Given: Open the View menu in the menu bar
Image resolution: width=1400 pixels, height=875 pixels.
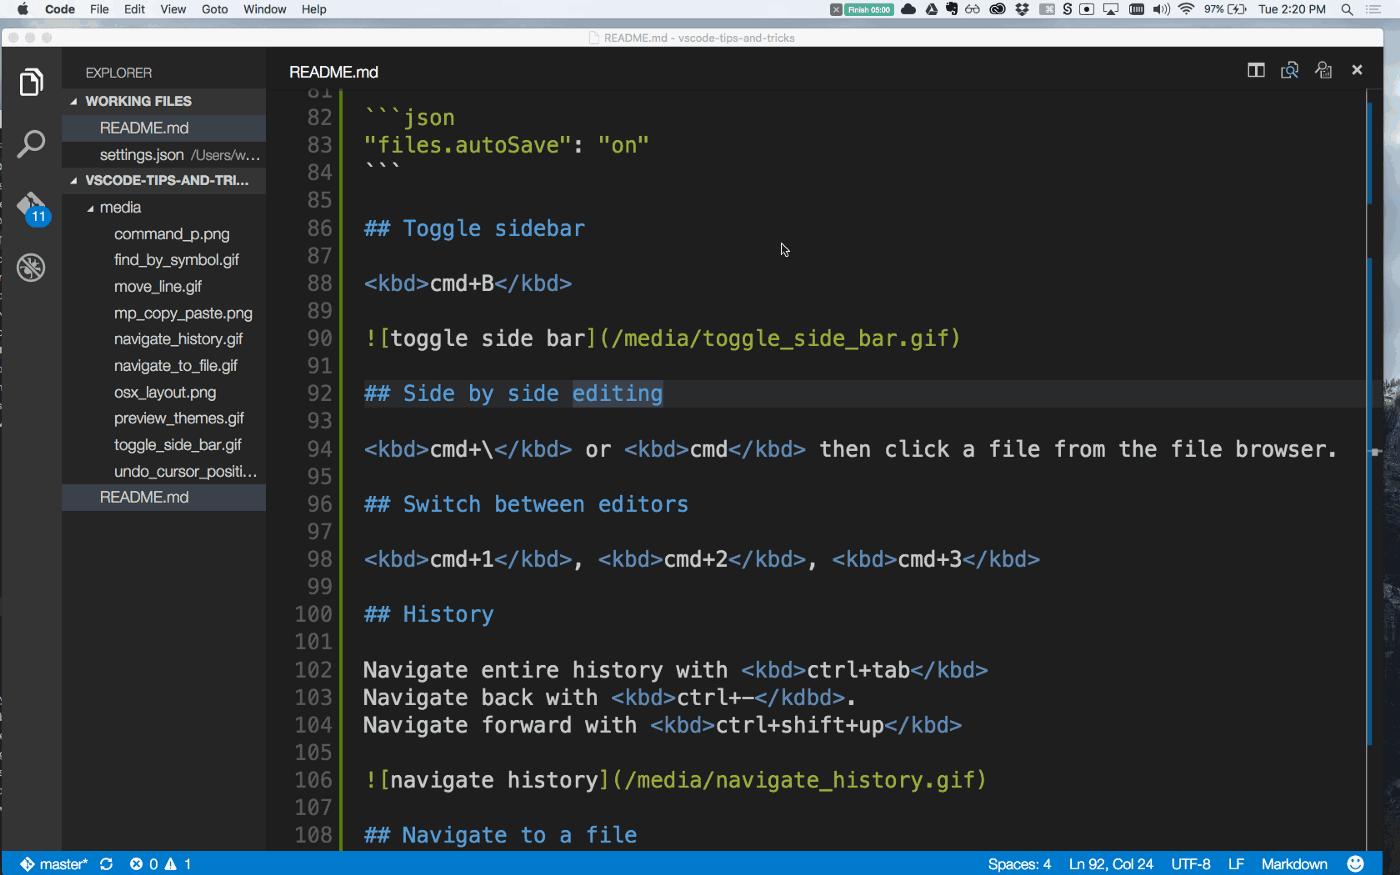Looking at the screenshot, I should 173,9.
